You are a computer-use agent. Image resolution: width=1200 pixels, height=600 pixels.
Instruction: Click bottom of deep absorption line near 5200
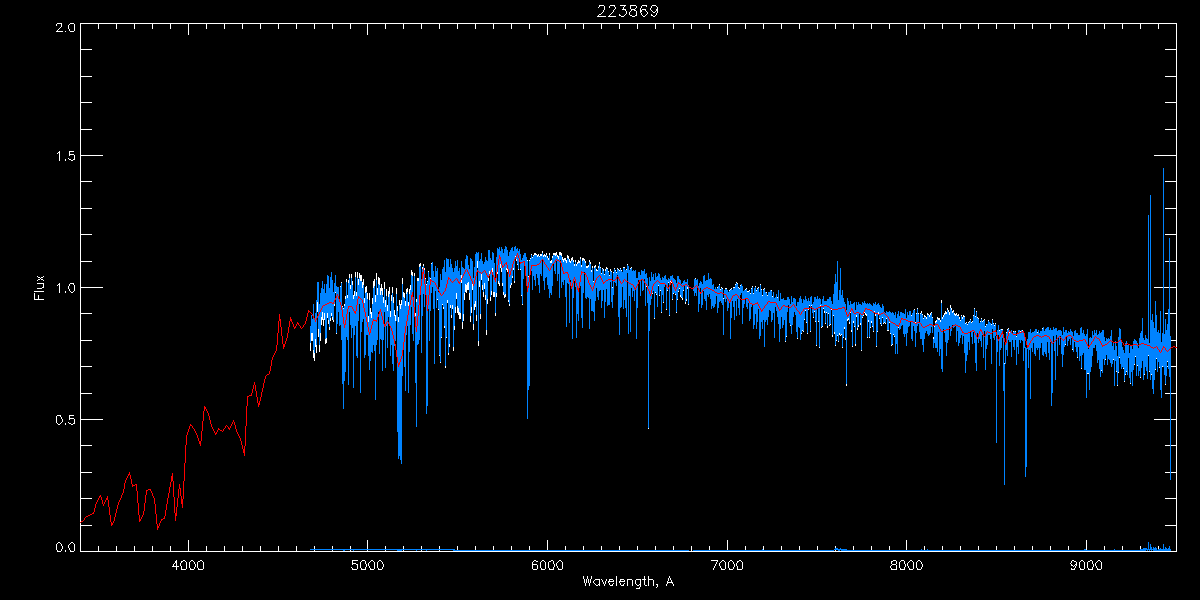coord(400,460)
